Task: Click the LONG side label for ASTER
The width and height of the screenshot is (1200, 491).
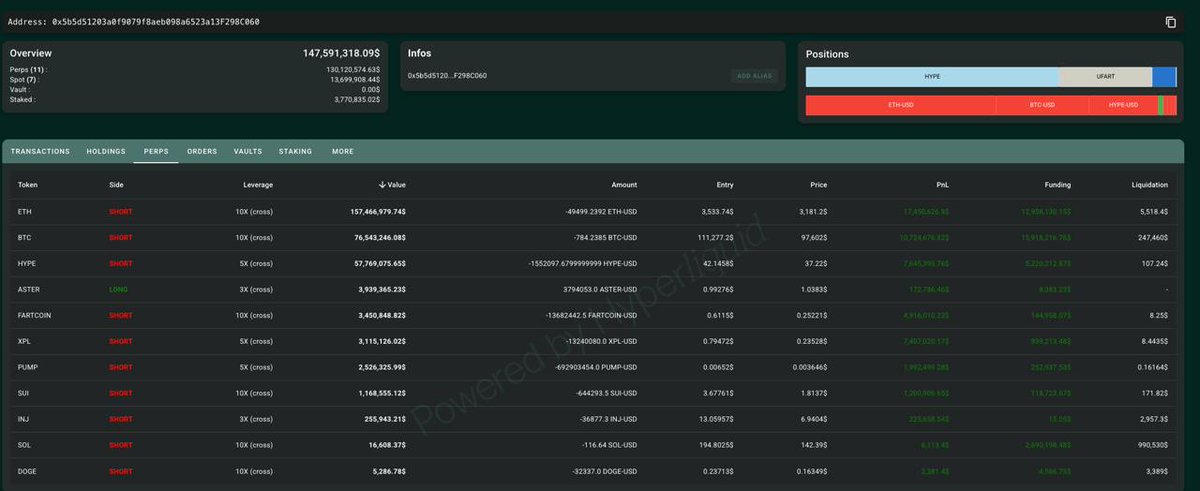Action: coord(119,289)
